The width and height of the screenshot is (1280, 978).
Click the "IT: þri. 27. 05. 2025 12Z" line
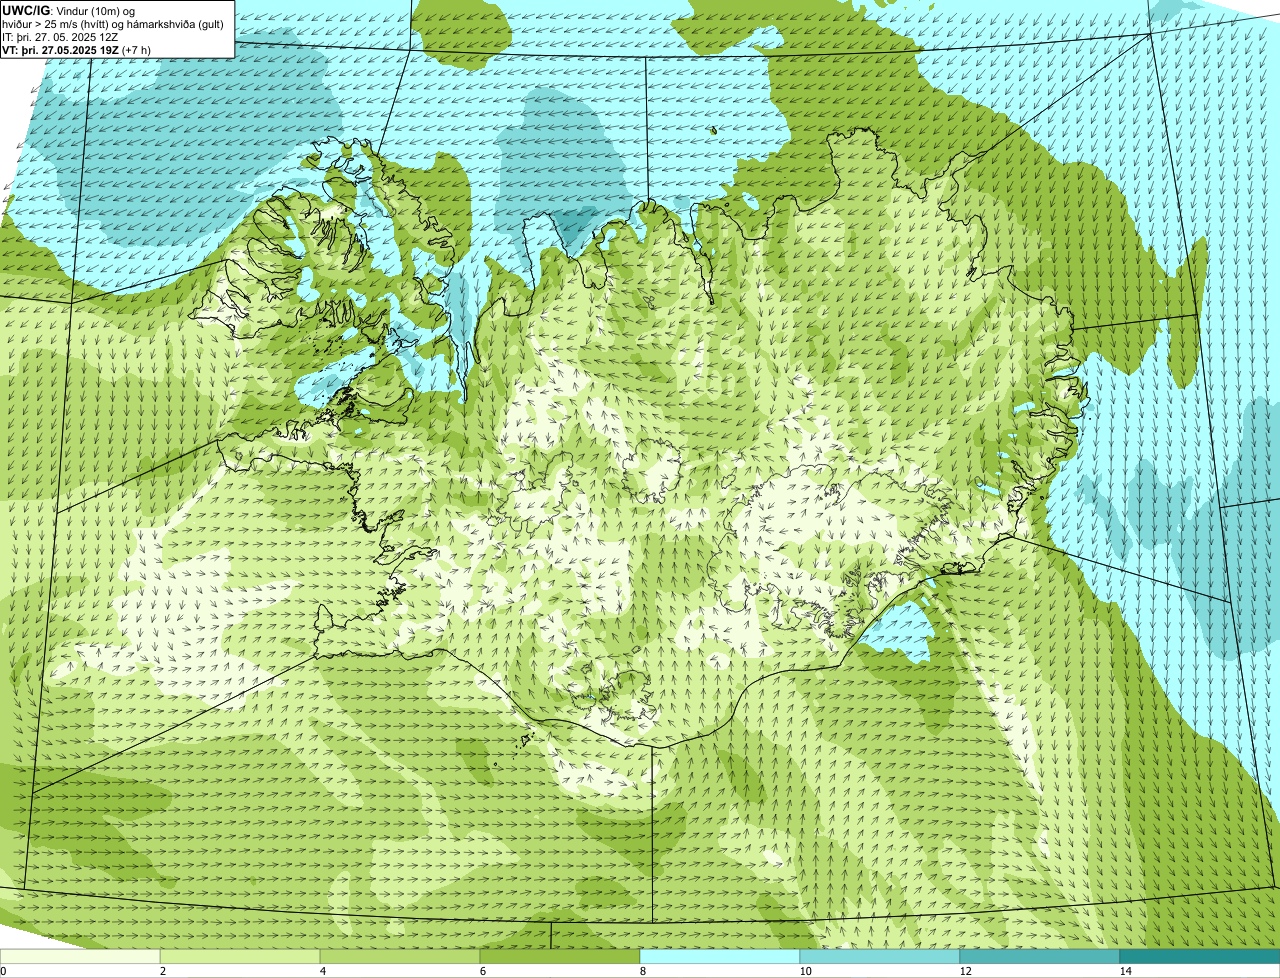[60, 37]
